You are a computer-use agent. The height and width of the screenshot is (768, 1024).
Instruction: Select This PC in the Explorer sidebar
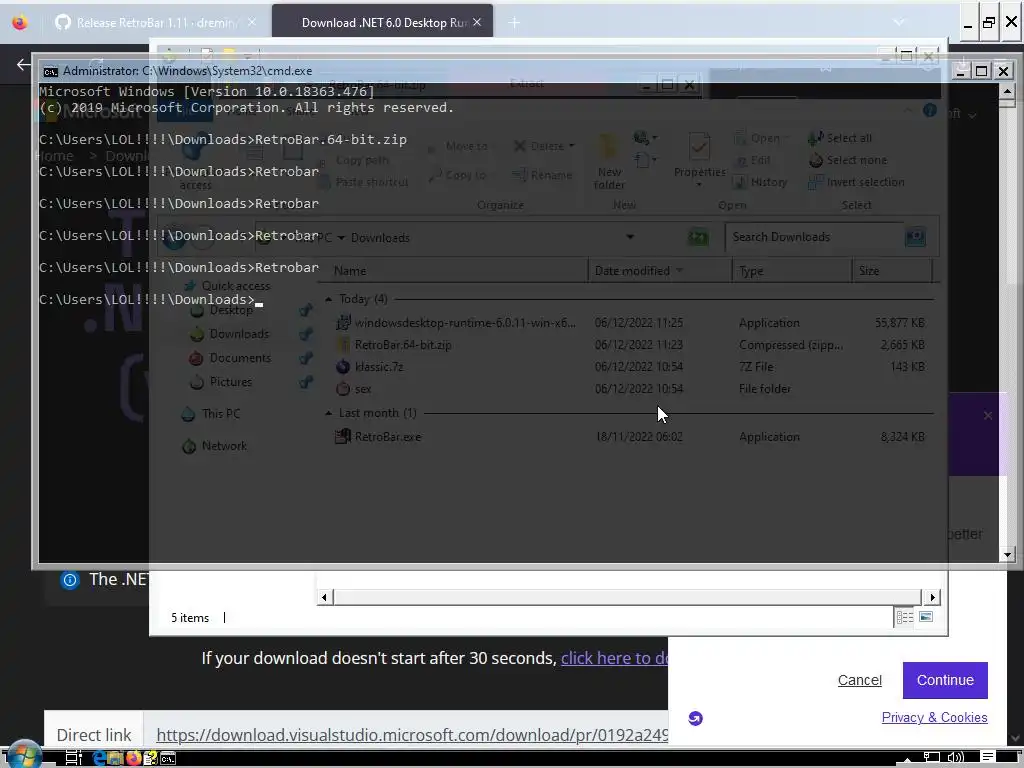click(x=210, y=414)
